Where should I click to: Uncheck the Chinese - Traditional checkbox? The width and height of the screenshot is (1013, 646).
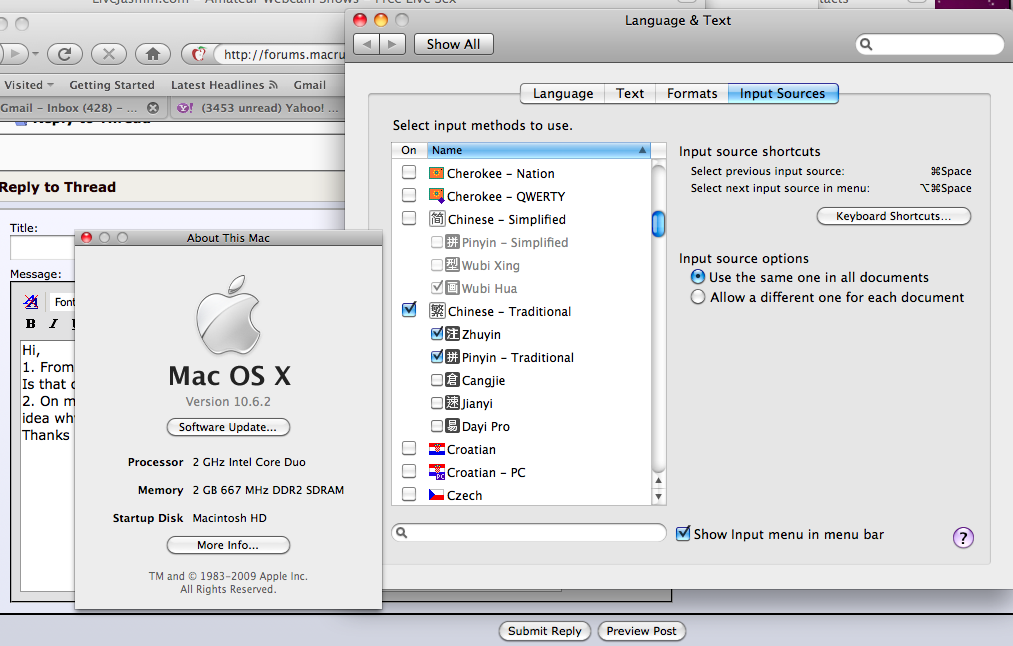point(409,309)
